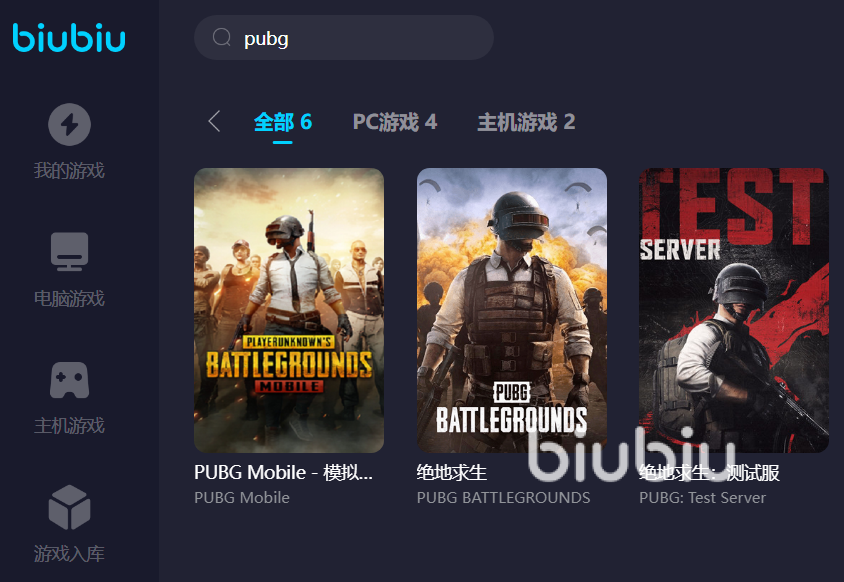
Task: Click the PUBG Mobile - 模拟... title
Action: [x=283, y=473]
